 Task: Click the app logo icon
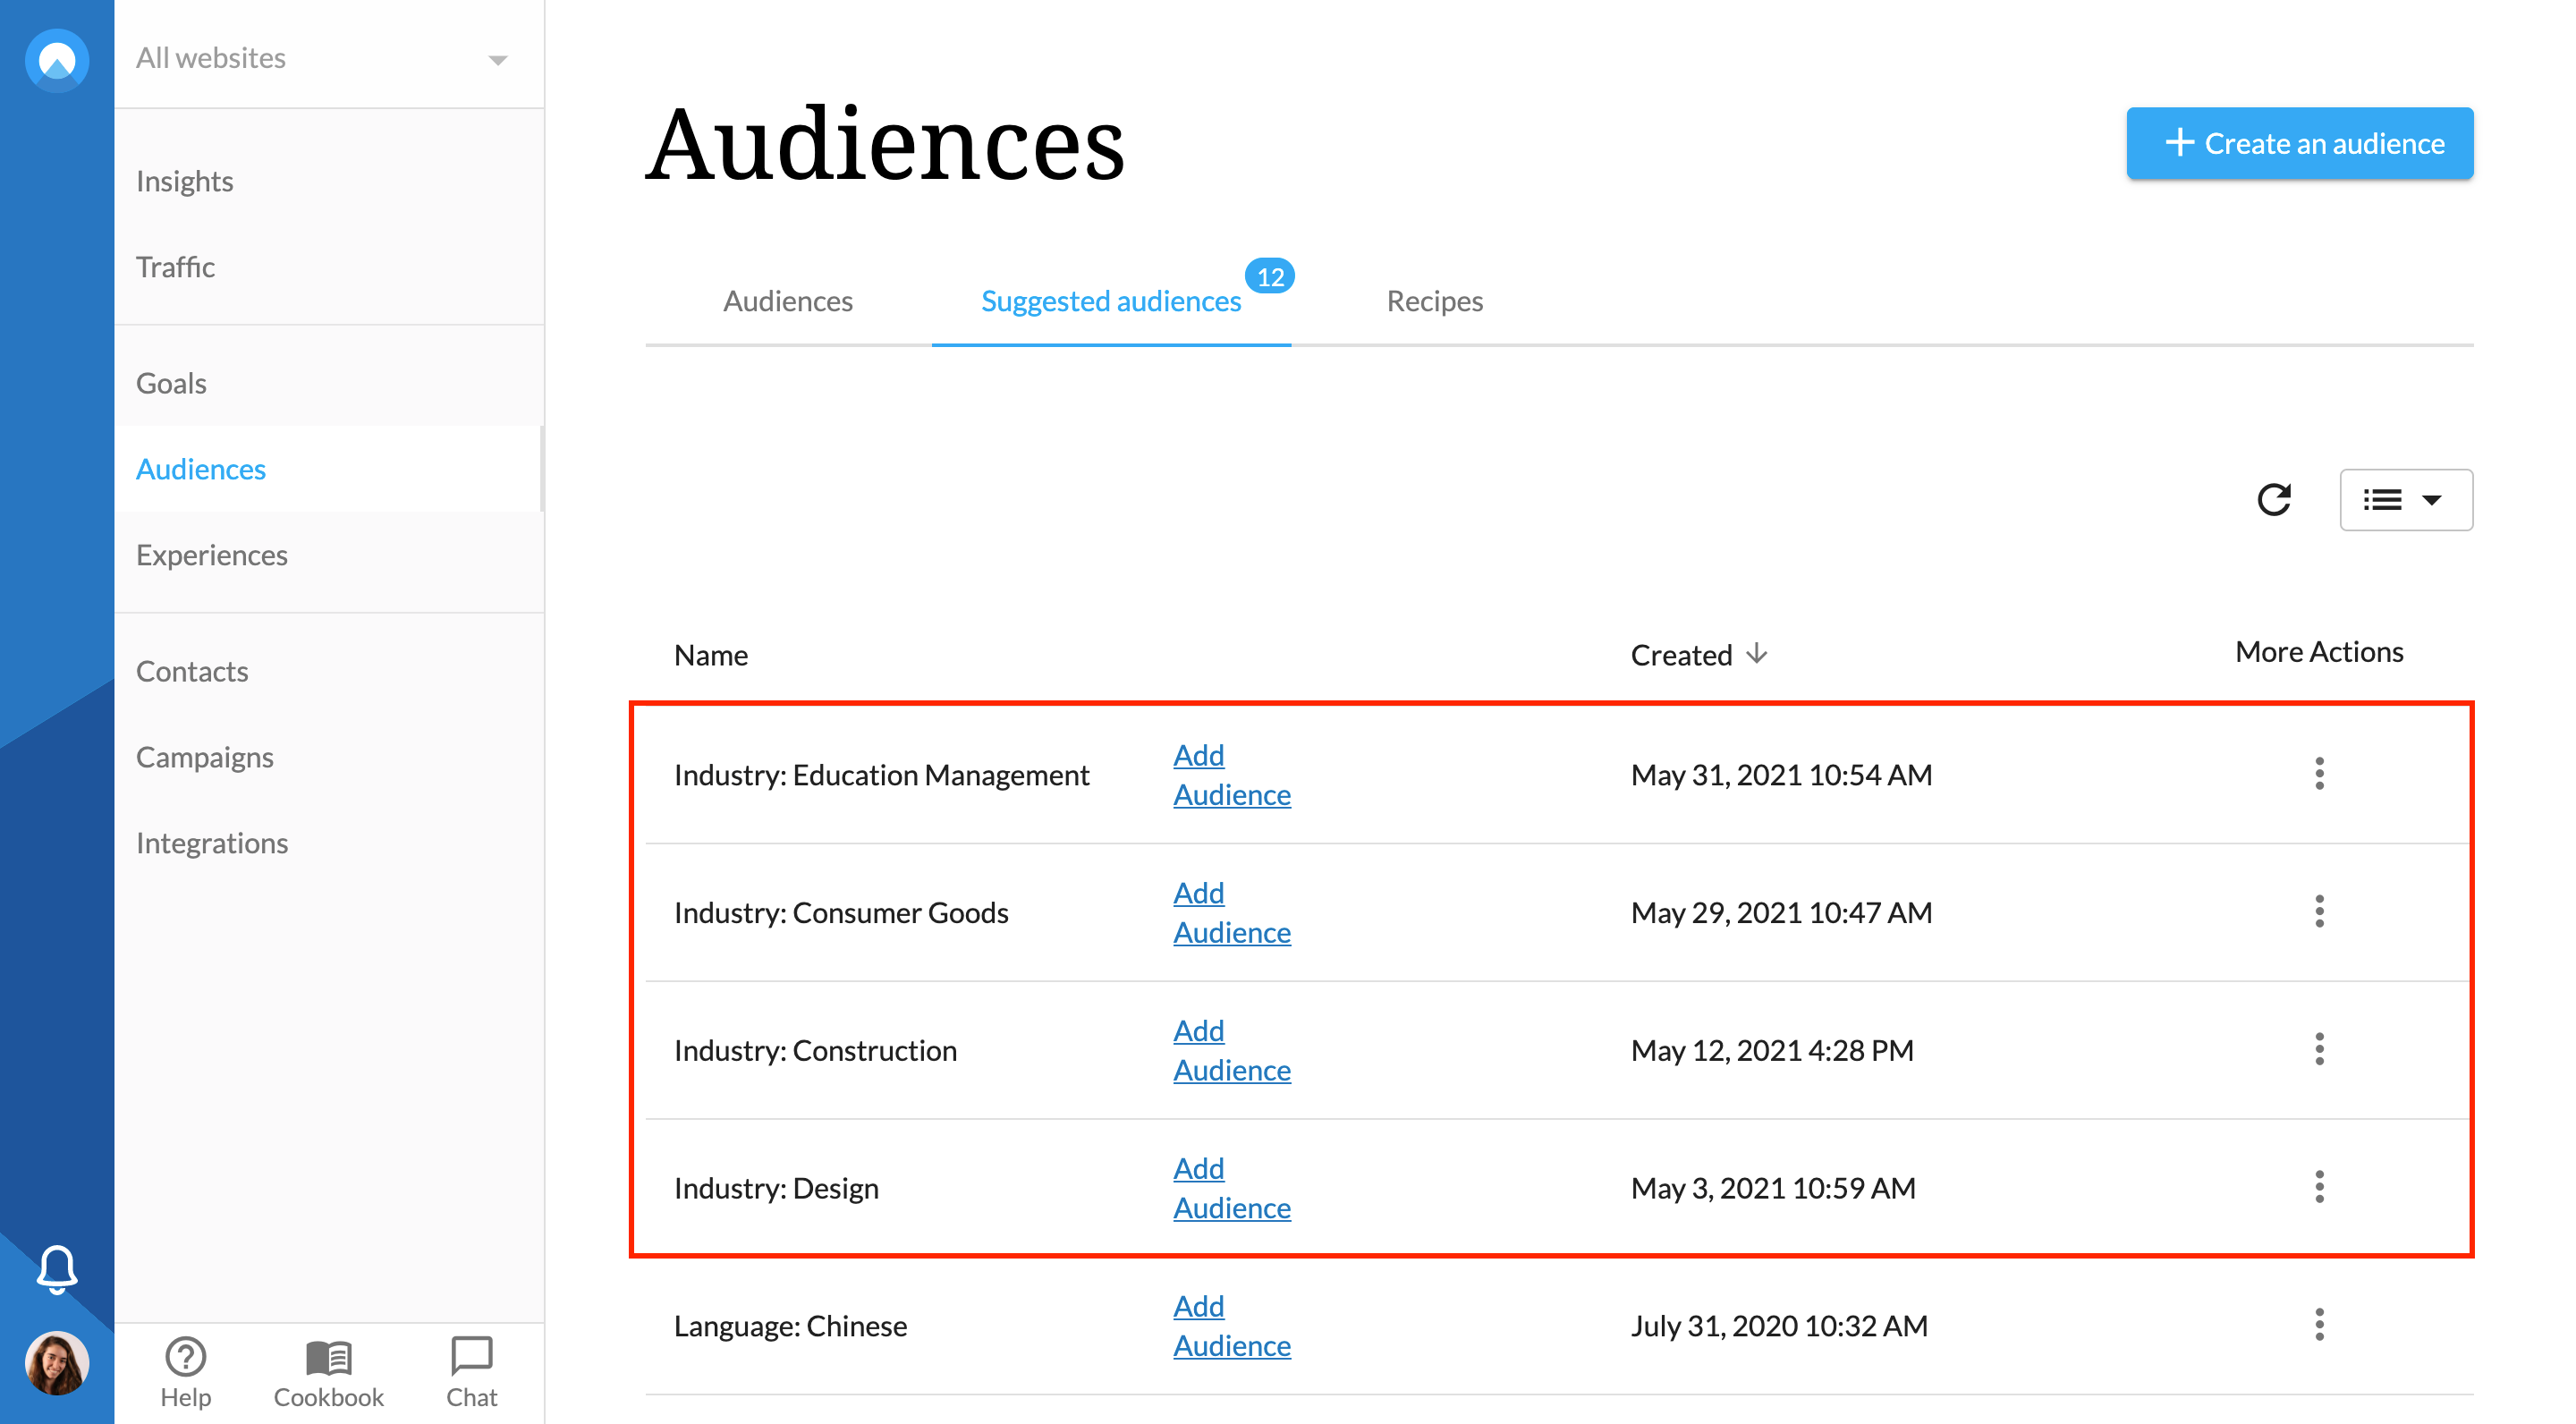(57, 60)
